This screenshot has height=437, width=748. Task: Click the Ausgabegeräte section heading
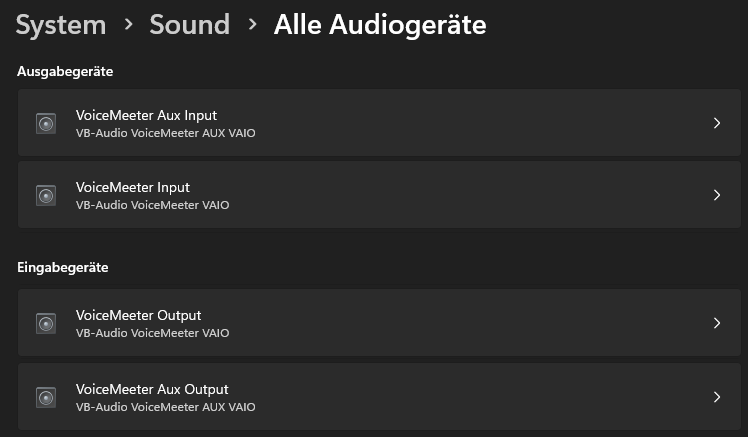click(x=65, y=72)
